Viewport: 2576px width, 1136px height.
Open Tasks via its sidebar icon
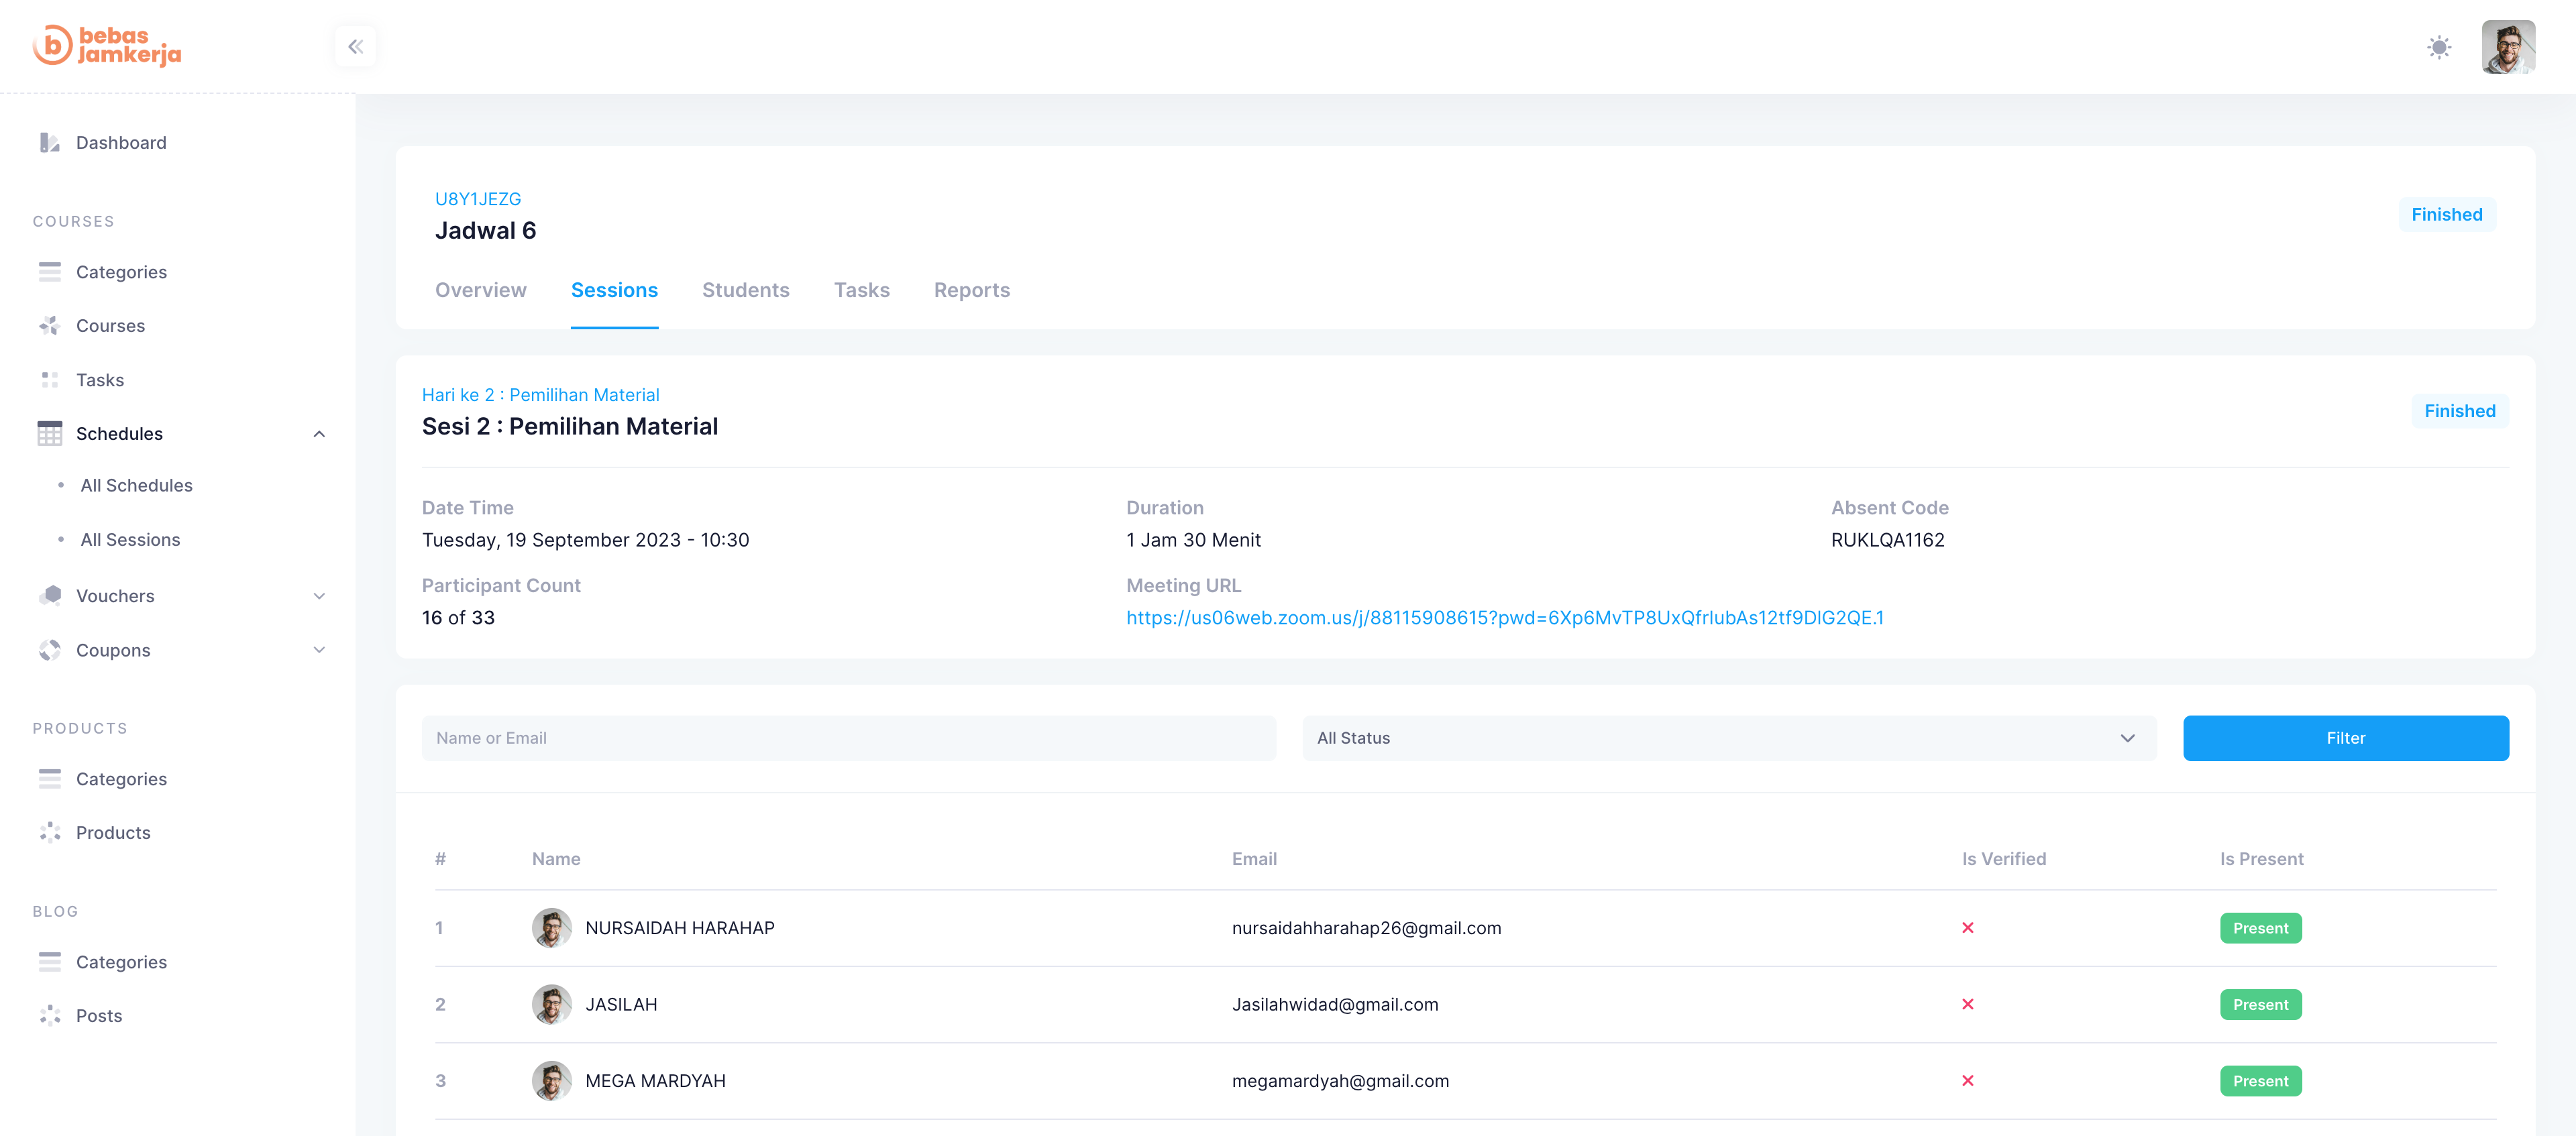(x=49, y=380)
